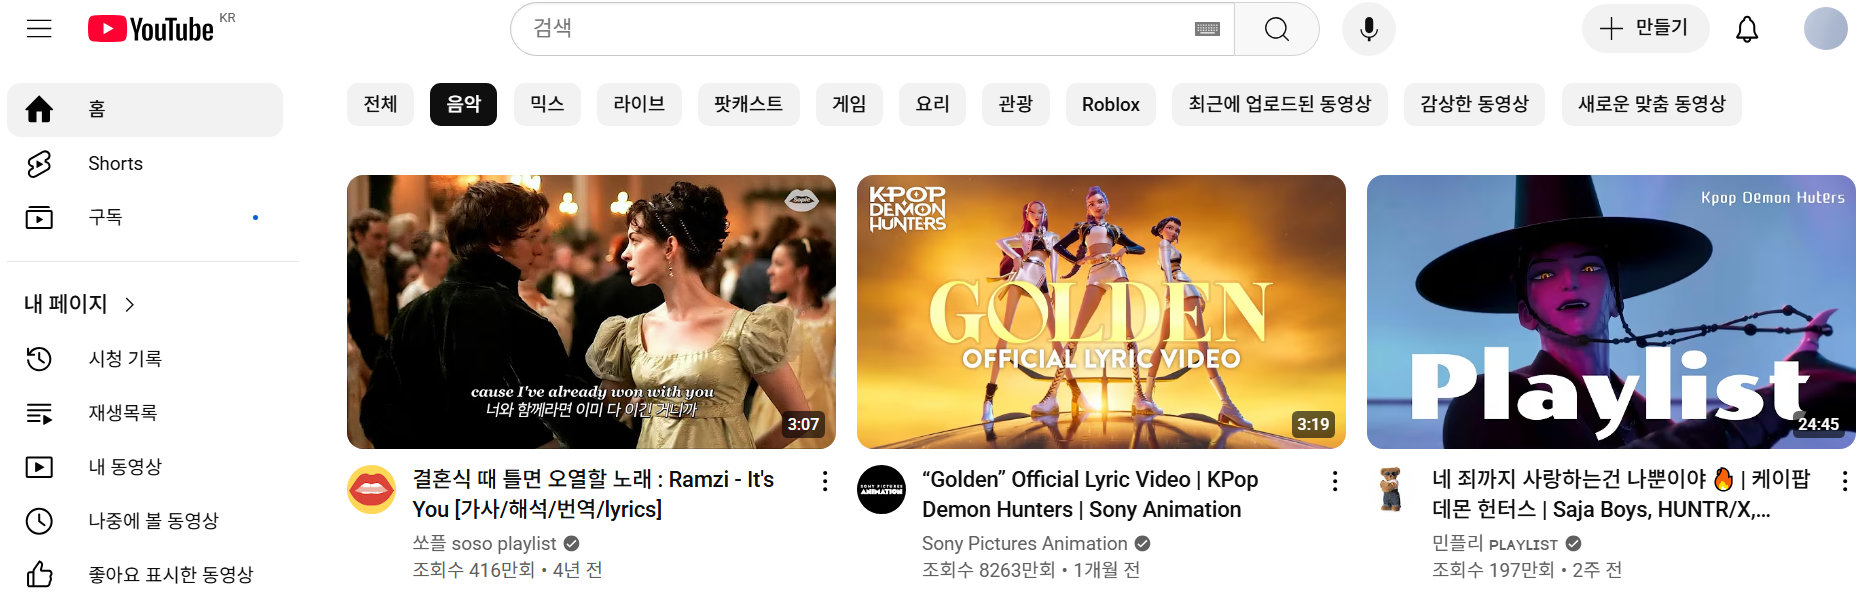Go to Sony Pictures Animation channel name

click(x=1024, y=543)
